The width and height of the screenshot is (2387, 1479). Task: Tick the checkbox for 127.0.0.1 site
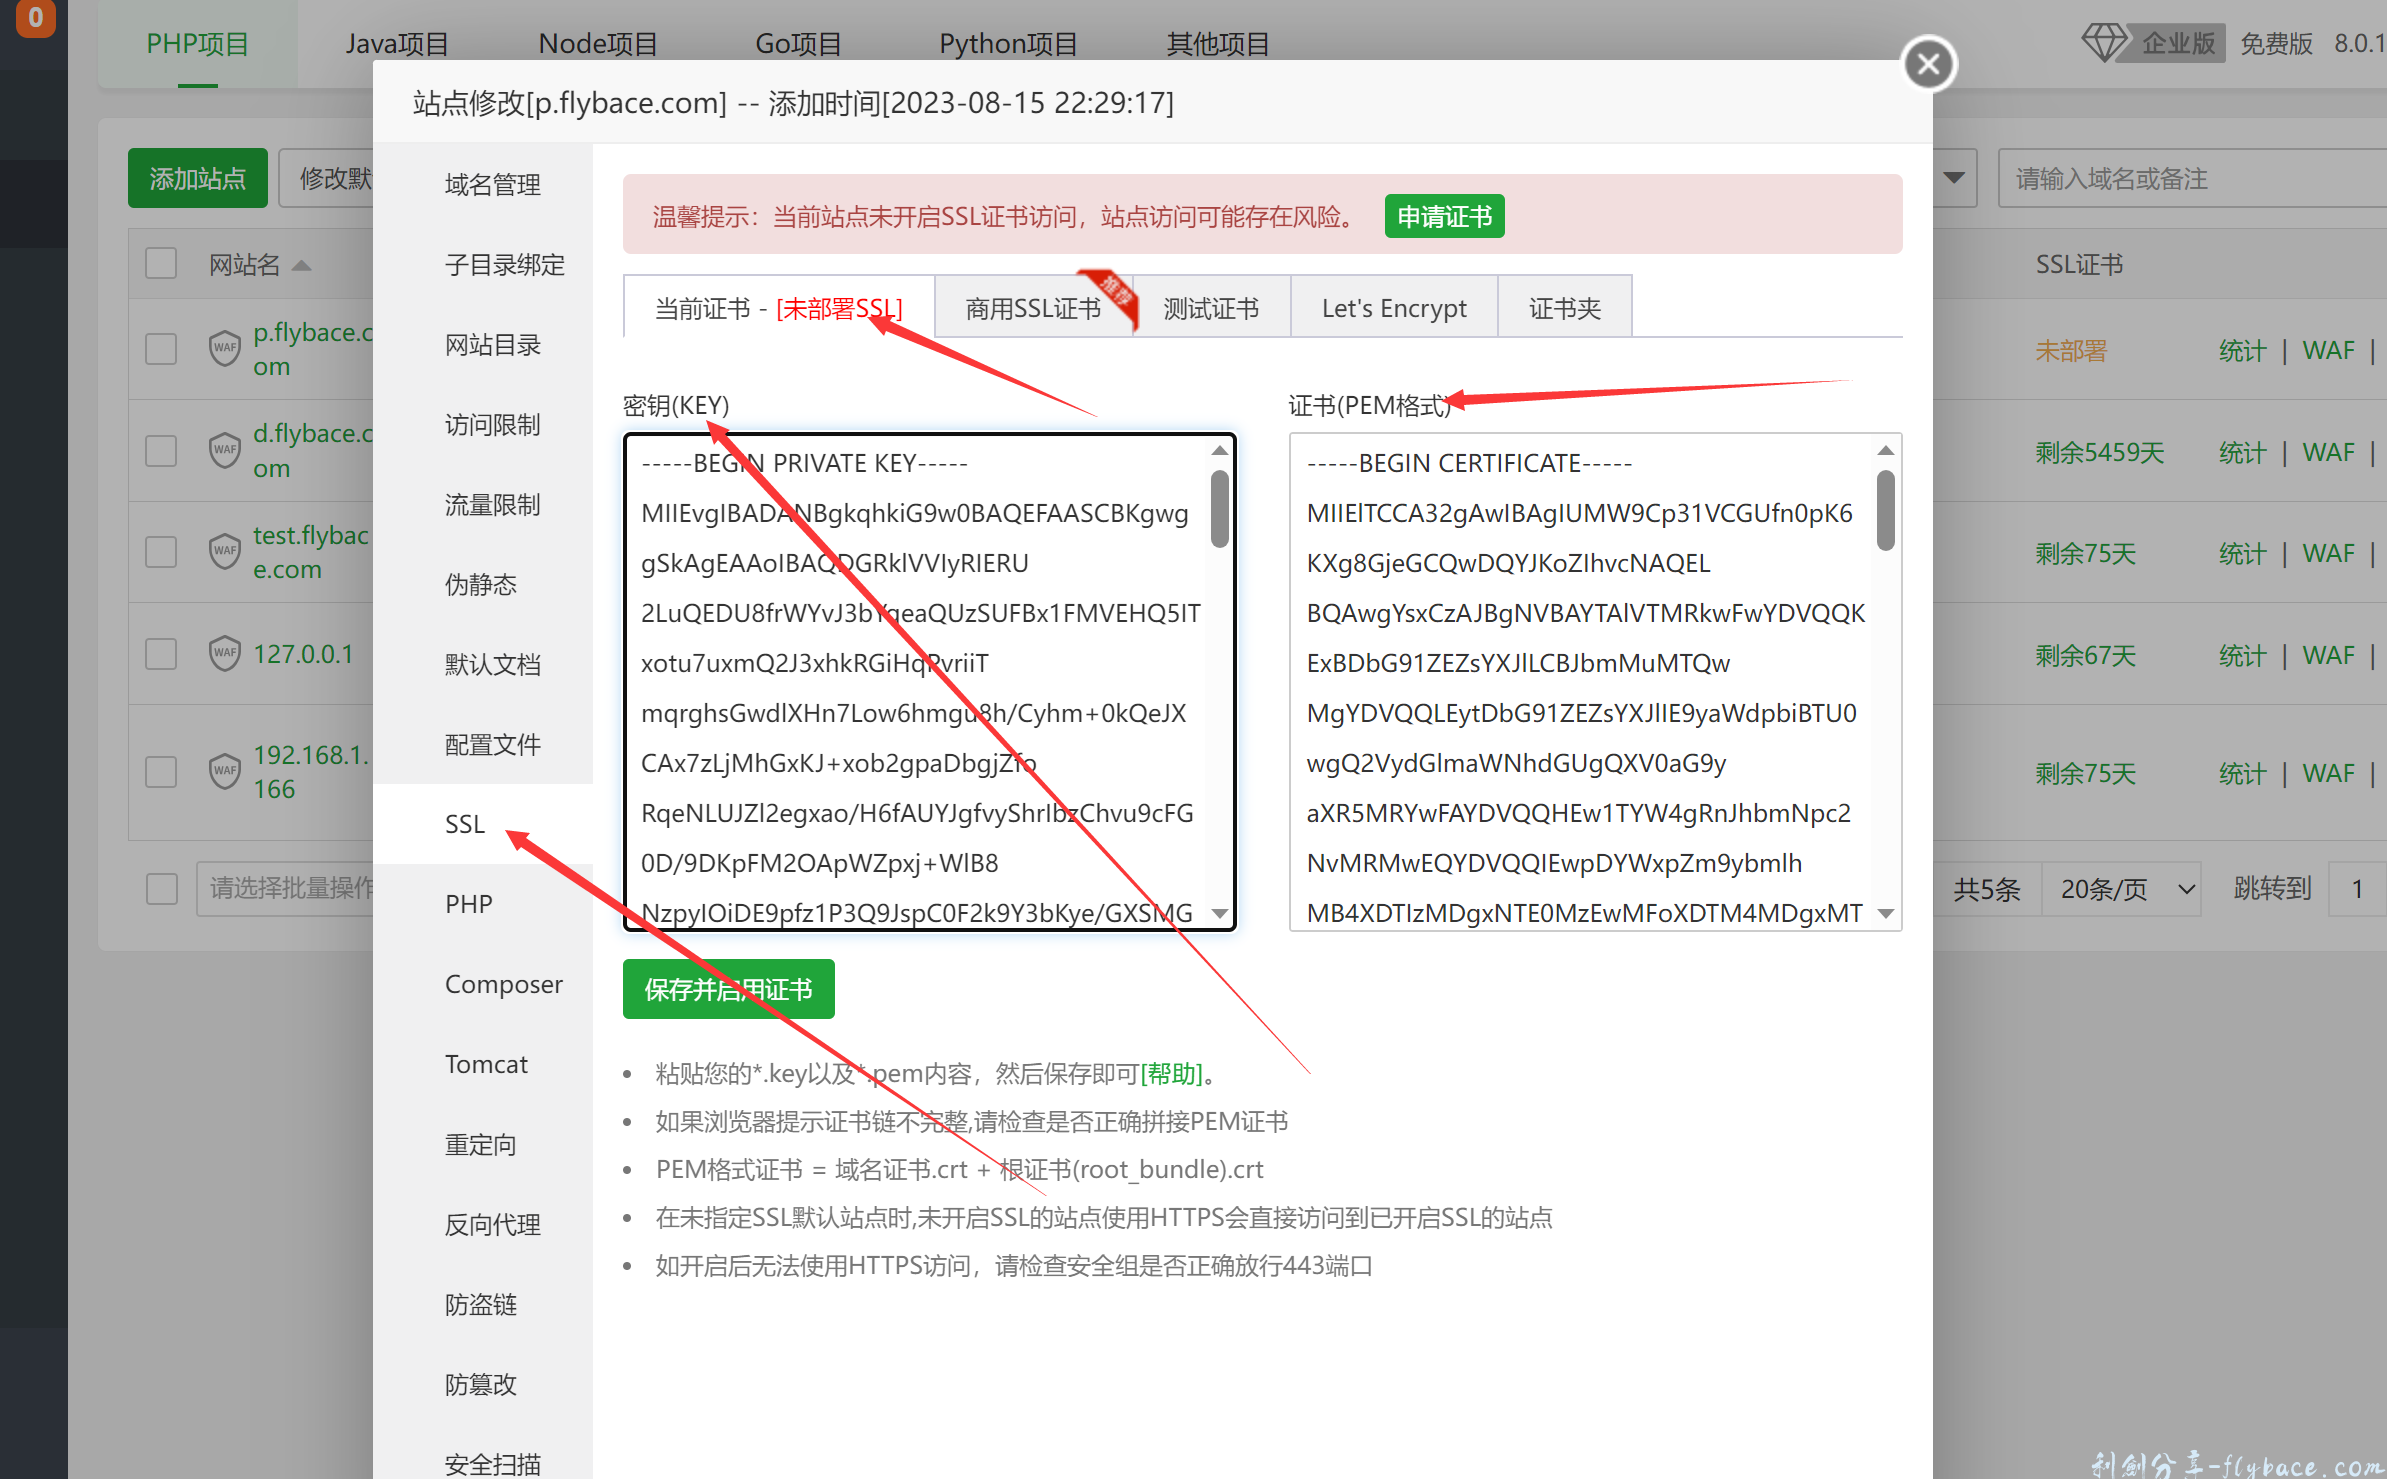click(161, 654)
